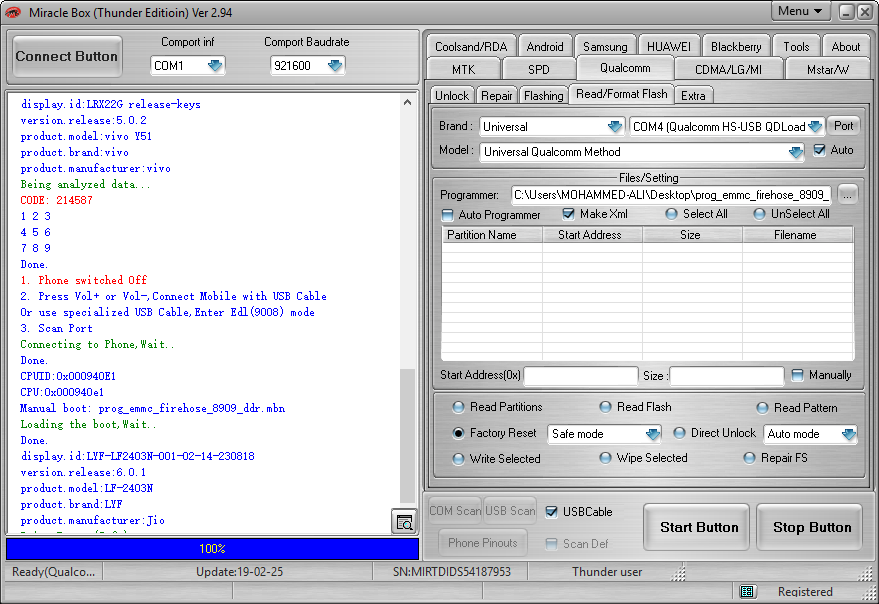879x604 pixels.
Task: Select the Read/Format Flash sub-tab
Action: [x=622, y=94]
